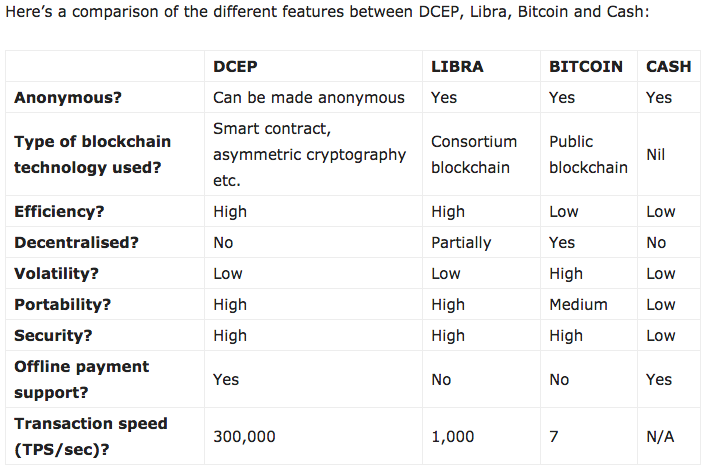
Task: Select 'Type of blockchain technology used?' label
Action: (93, 154)
